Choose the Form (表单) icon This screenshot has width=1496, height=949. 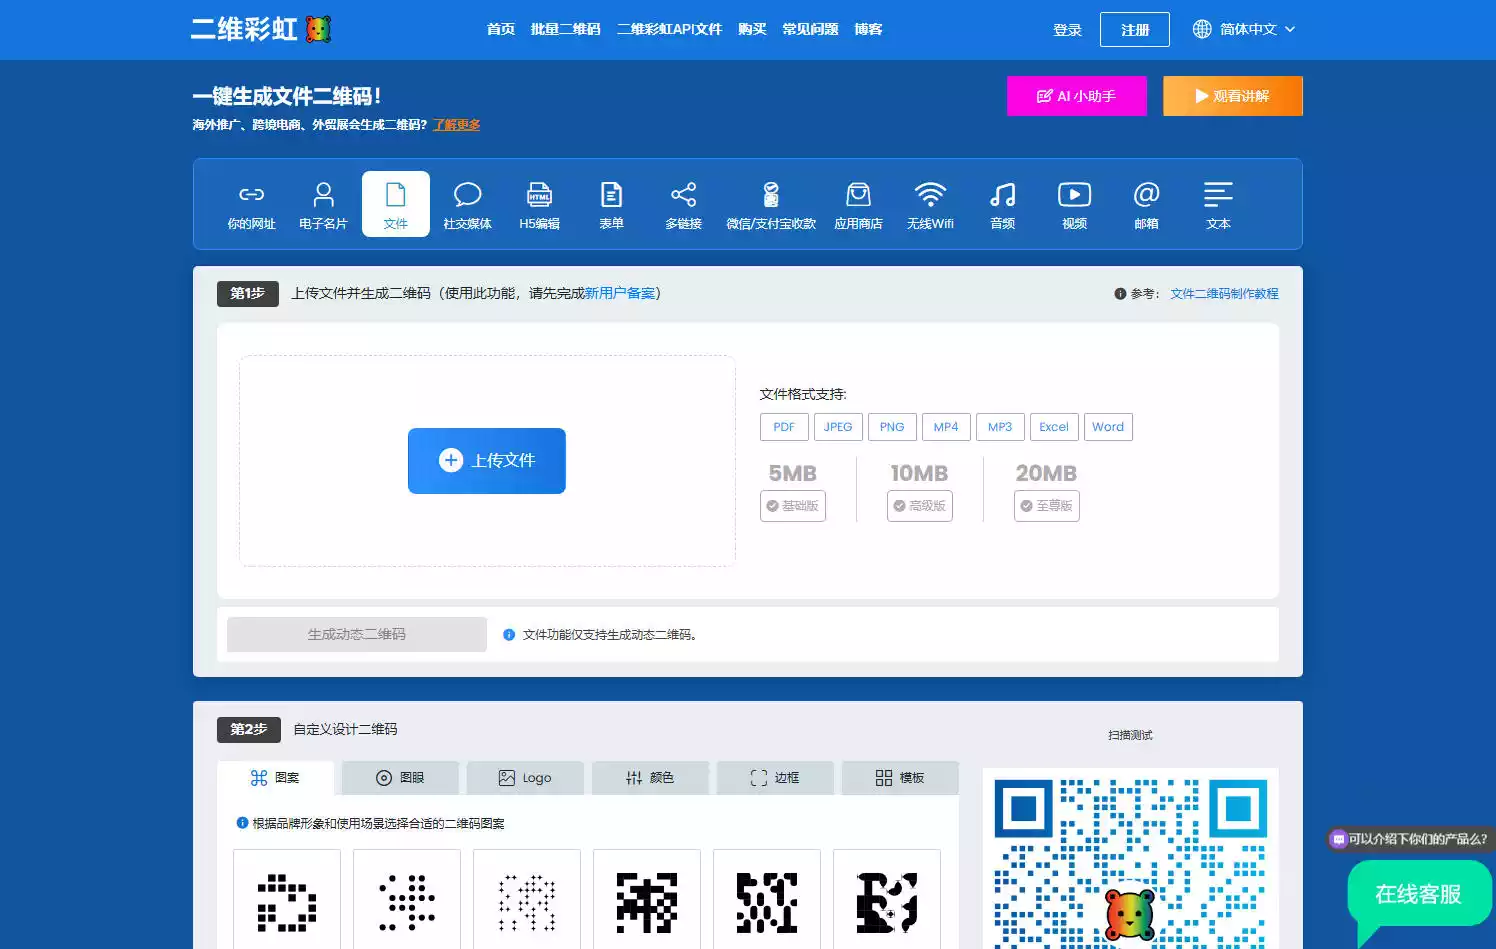click(611, 204)
